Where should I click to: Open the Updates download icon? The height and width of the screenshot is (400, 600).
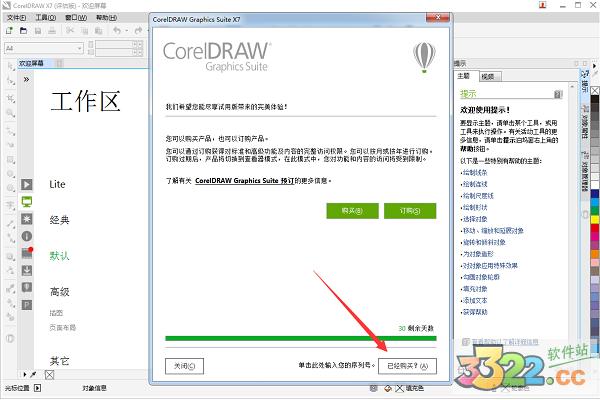coord(26,271)
